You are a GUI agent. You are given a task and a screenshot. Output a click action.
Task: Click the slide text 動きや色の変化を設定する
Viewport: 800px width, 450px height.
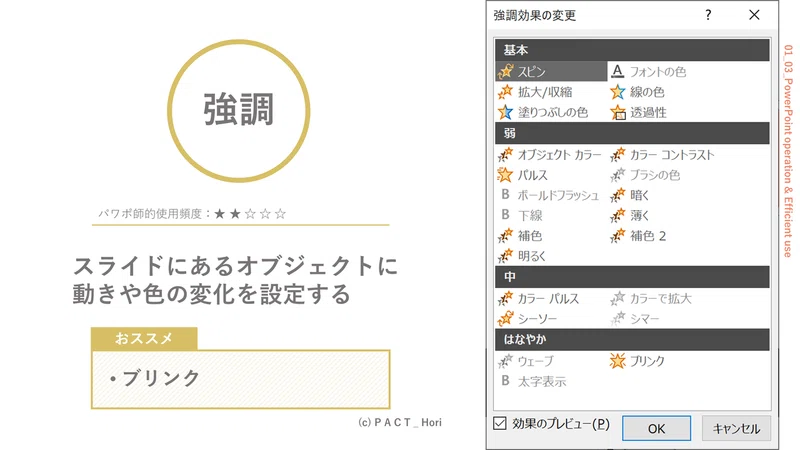click(x=211, y=294)
